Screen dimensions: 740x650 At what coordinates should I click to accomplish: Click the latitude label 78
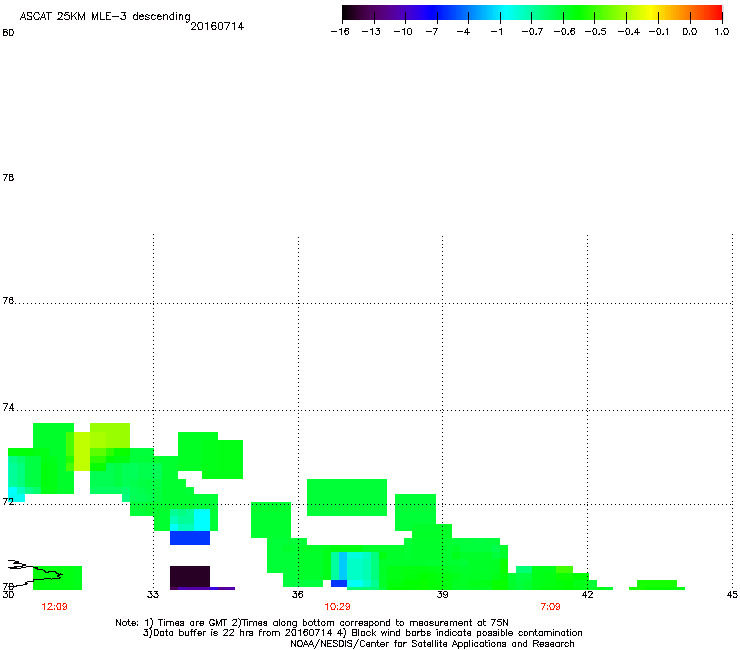pyautogui.click(x=8, y=177)
